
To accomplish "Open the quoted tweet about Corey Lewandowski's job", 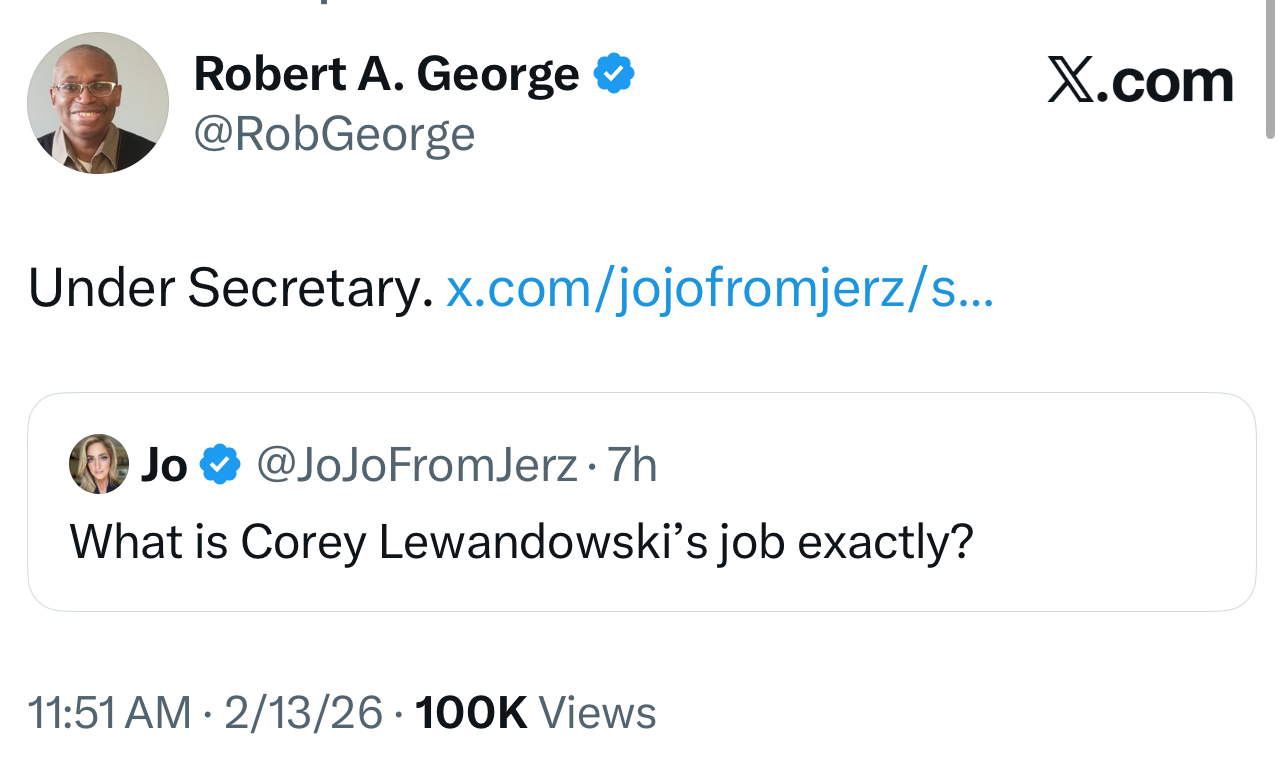I will 520,542.
